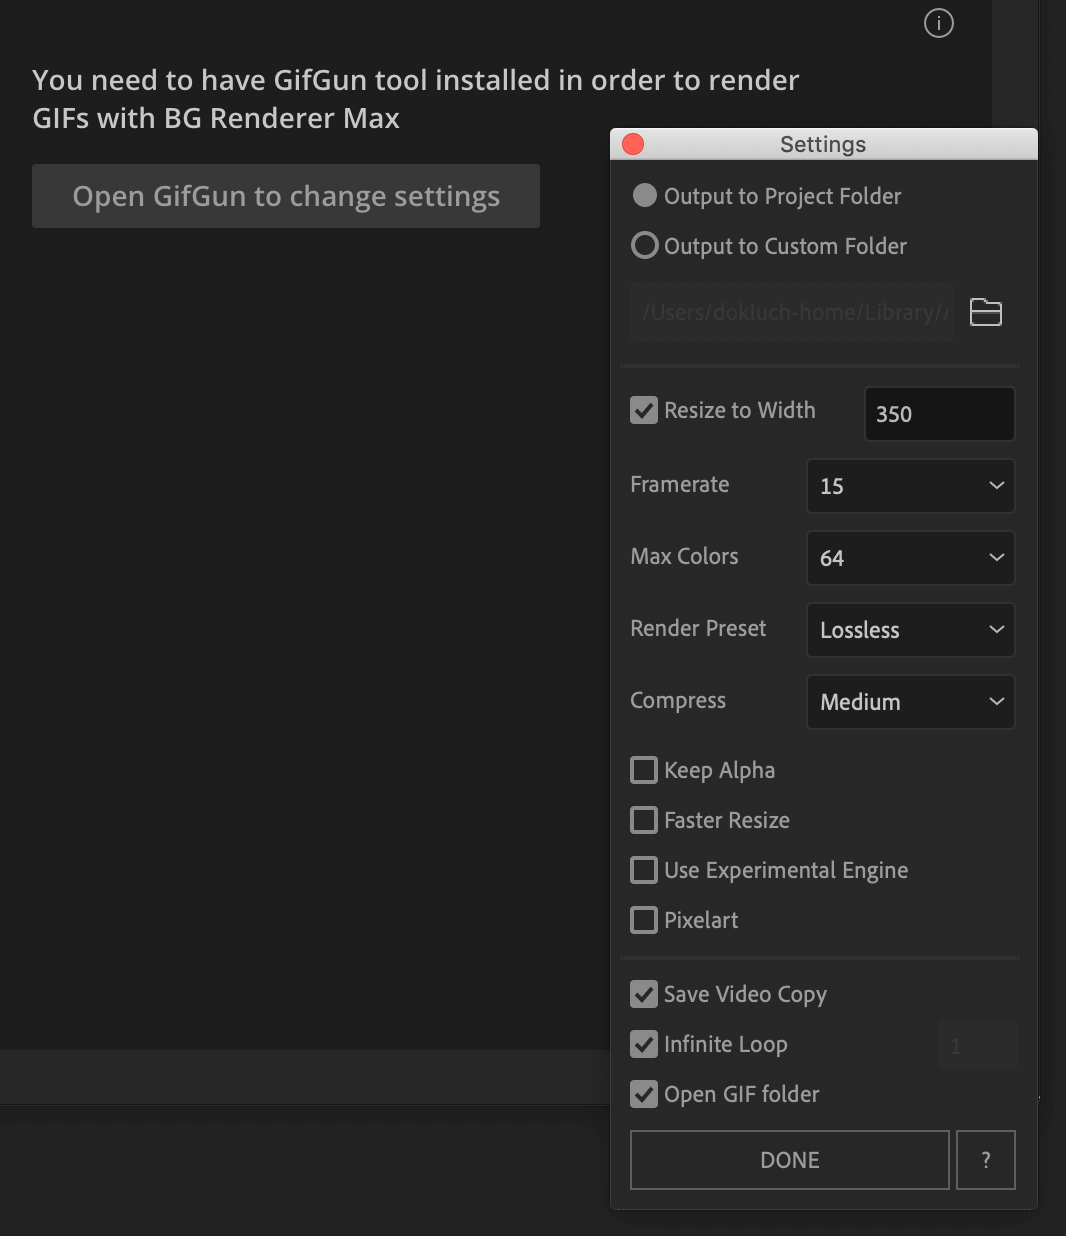This screenshot has height=1236, width=1066.
Task: Enable Use Experimental Engine
Action: point(644,870)
